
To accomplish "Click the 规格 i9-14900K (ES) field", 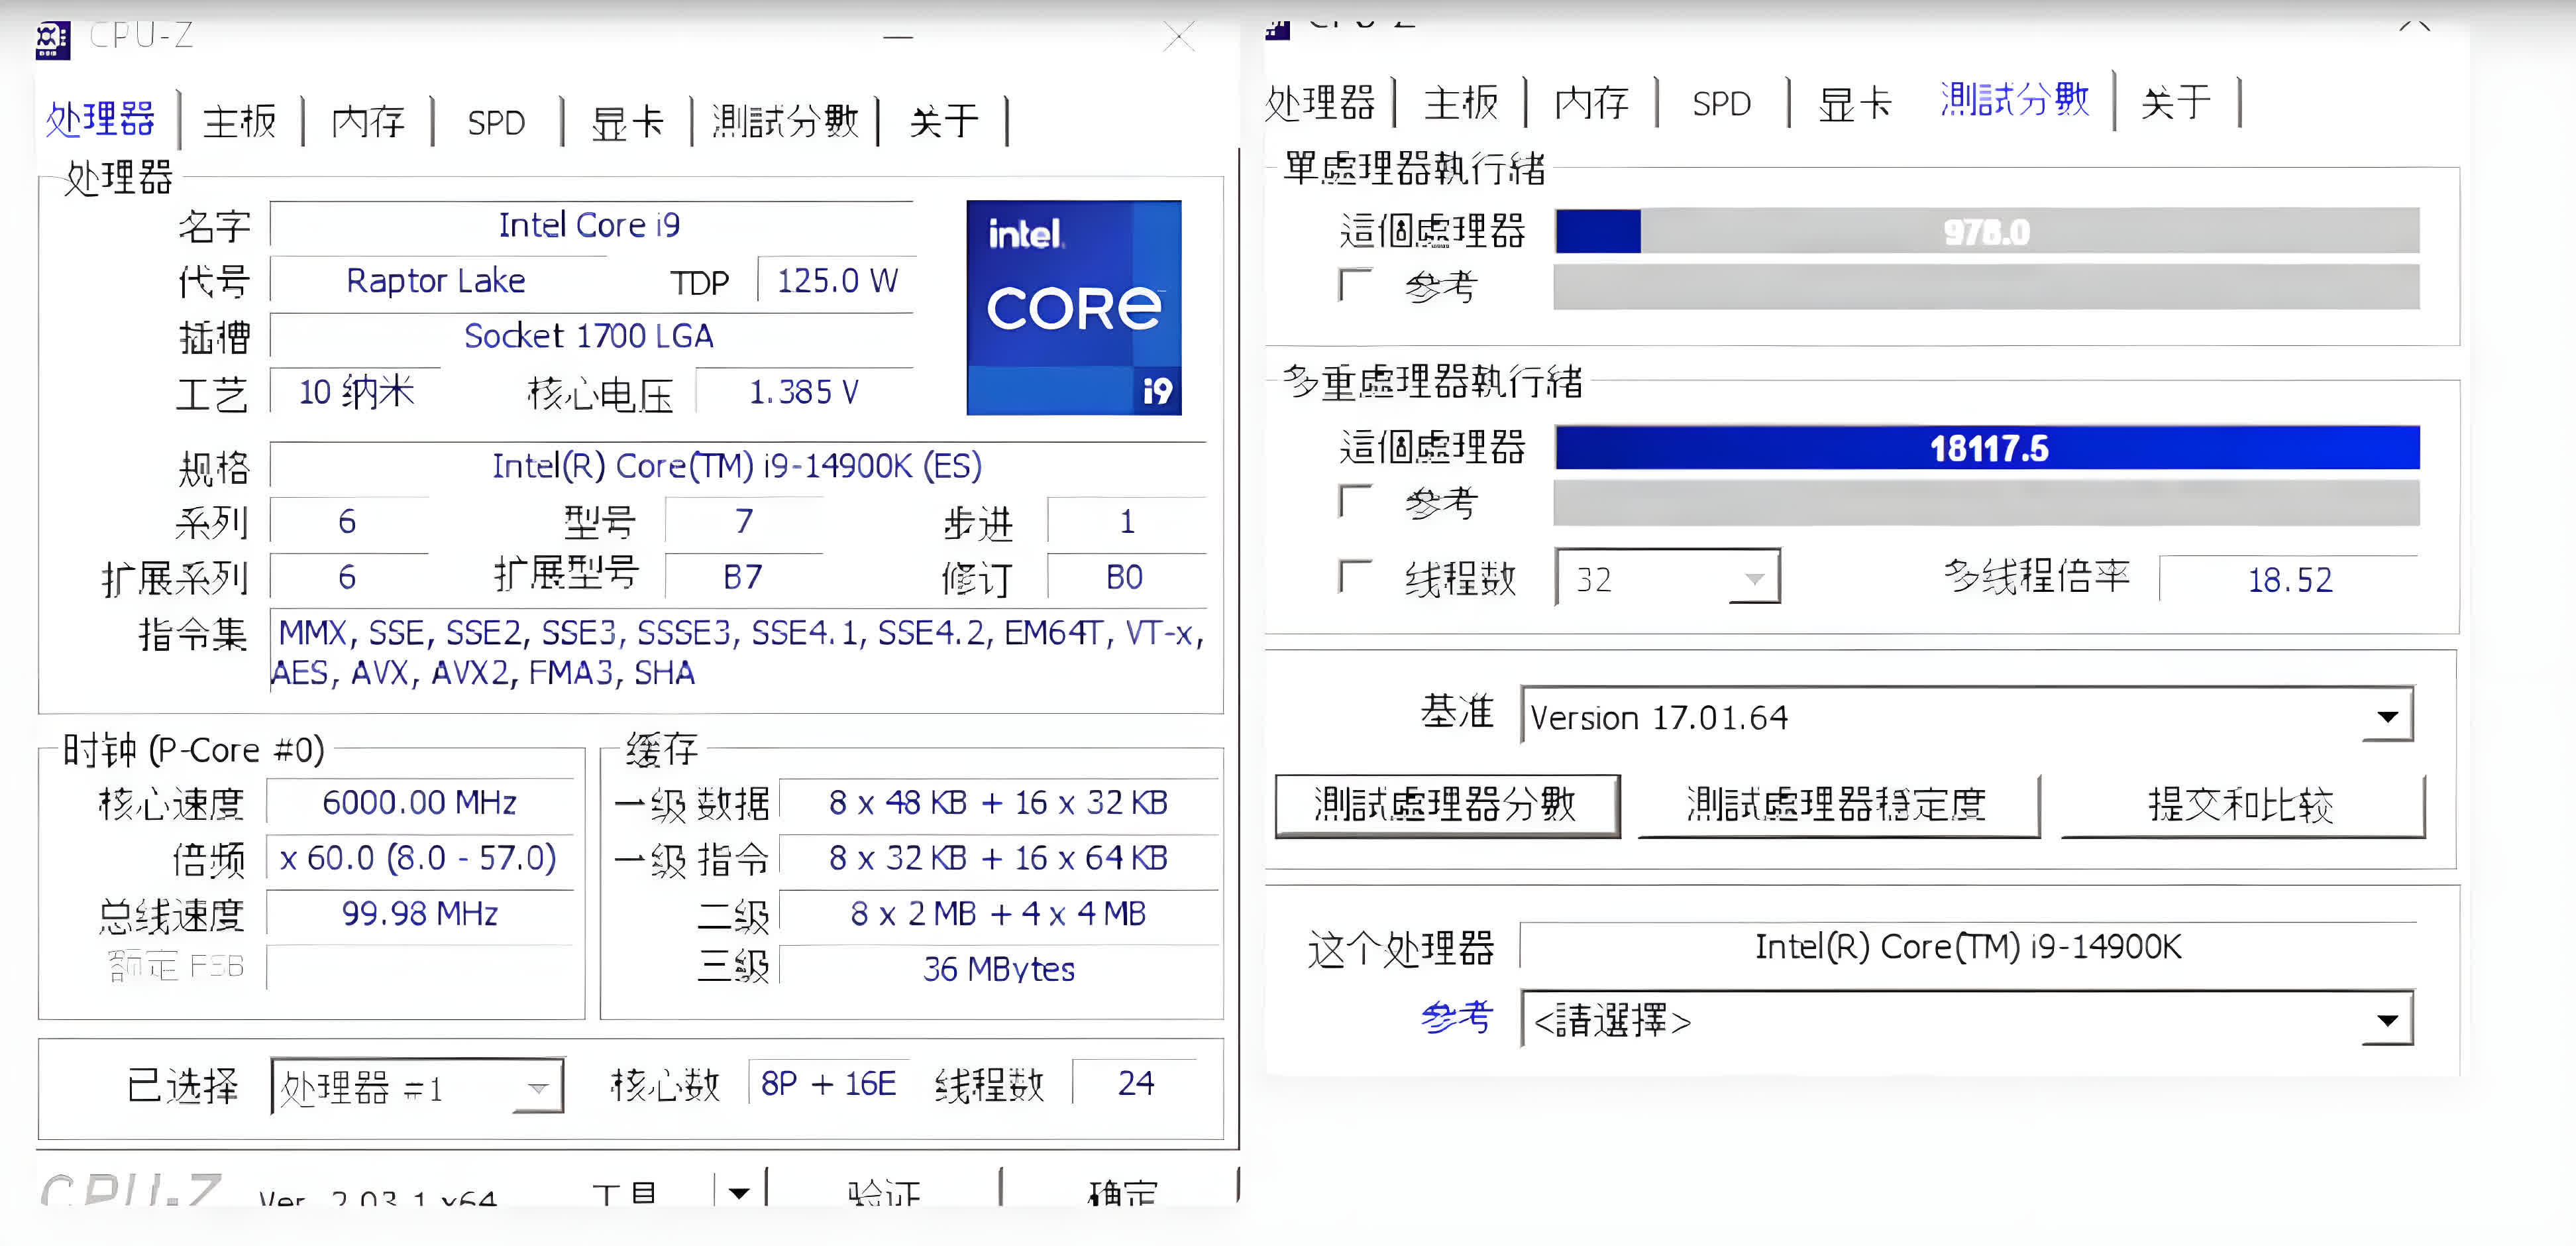I will 737,466.
